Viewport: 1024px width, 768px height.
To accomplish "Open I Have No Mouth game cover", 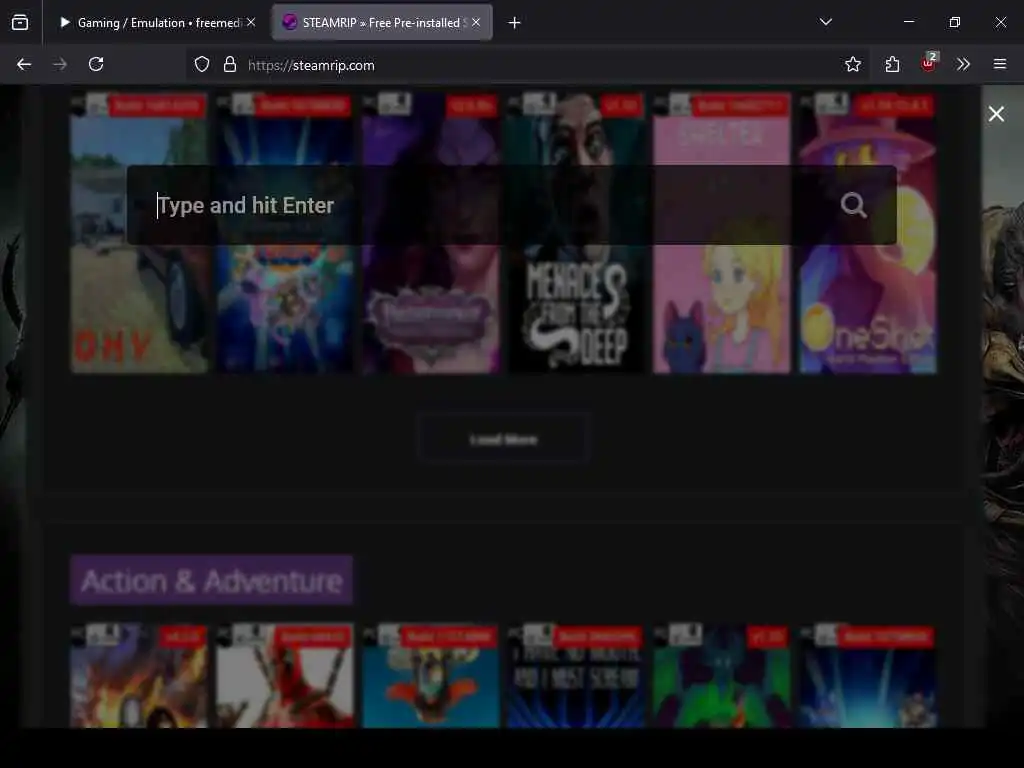I will [x=577, y=676].
